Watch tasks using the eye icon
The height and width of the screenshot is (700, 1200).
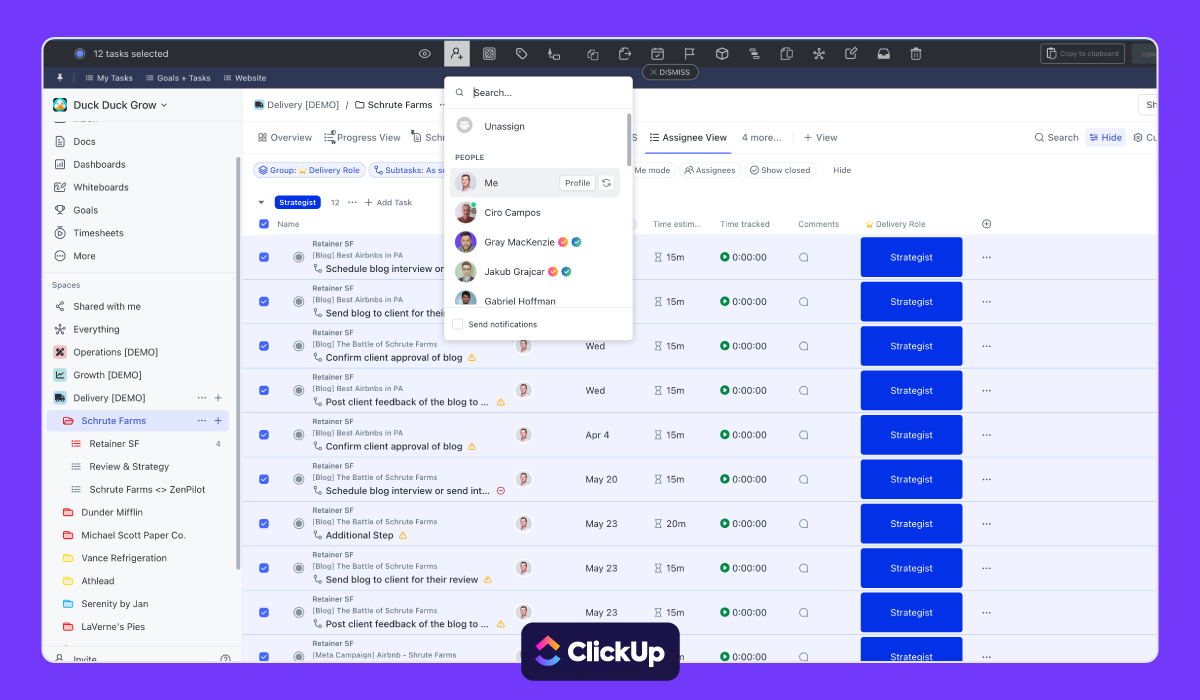pos(427,53)
